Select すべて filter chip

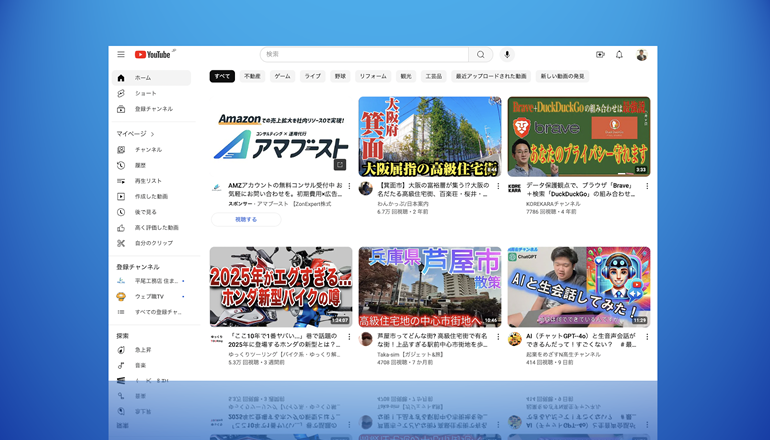pyautogui.click(x=222, y=76)
